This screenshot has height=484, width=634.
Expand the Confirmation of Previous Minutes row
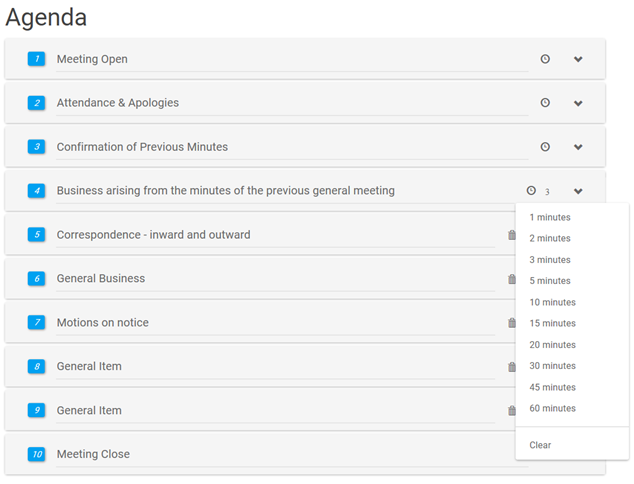click(x=578, y=147)
